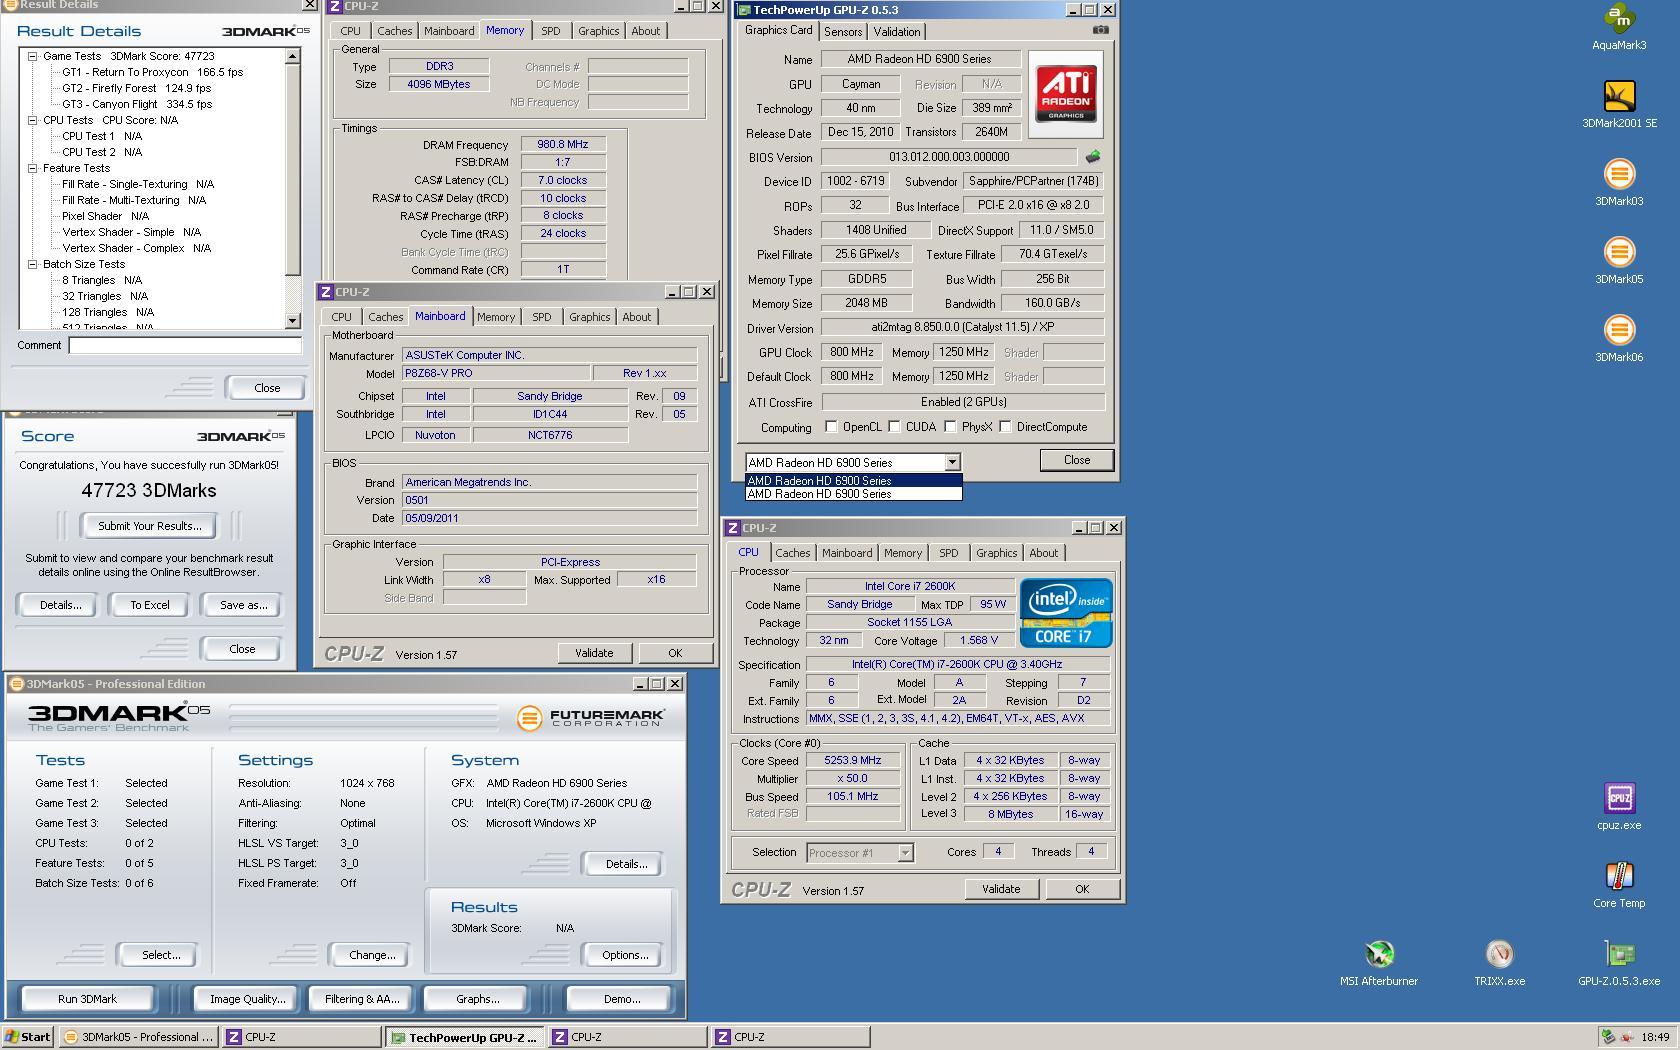Click the GPU-Z BIOS save chip icon
This screenshot has height=1050, width=1680.
click(1093, 157)
